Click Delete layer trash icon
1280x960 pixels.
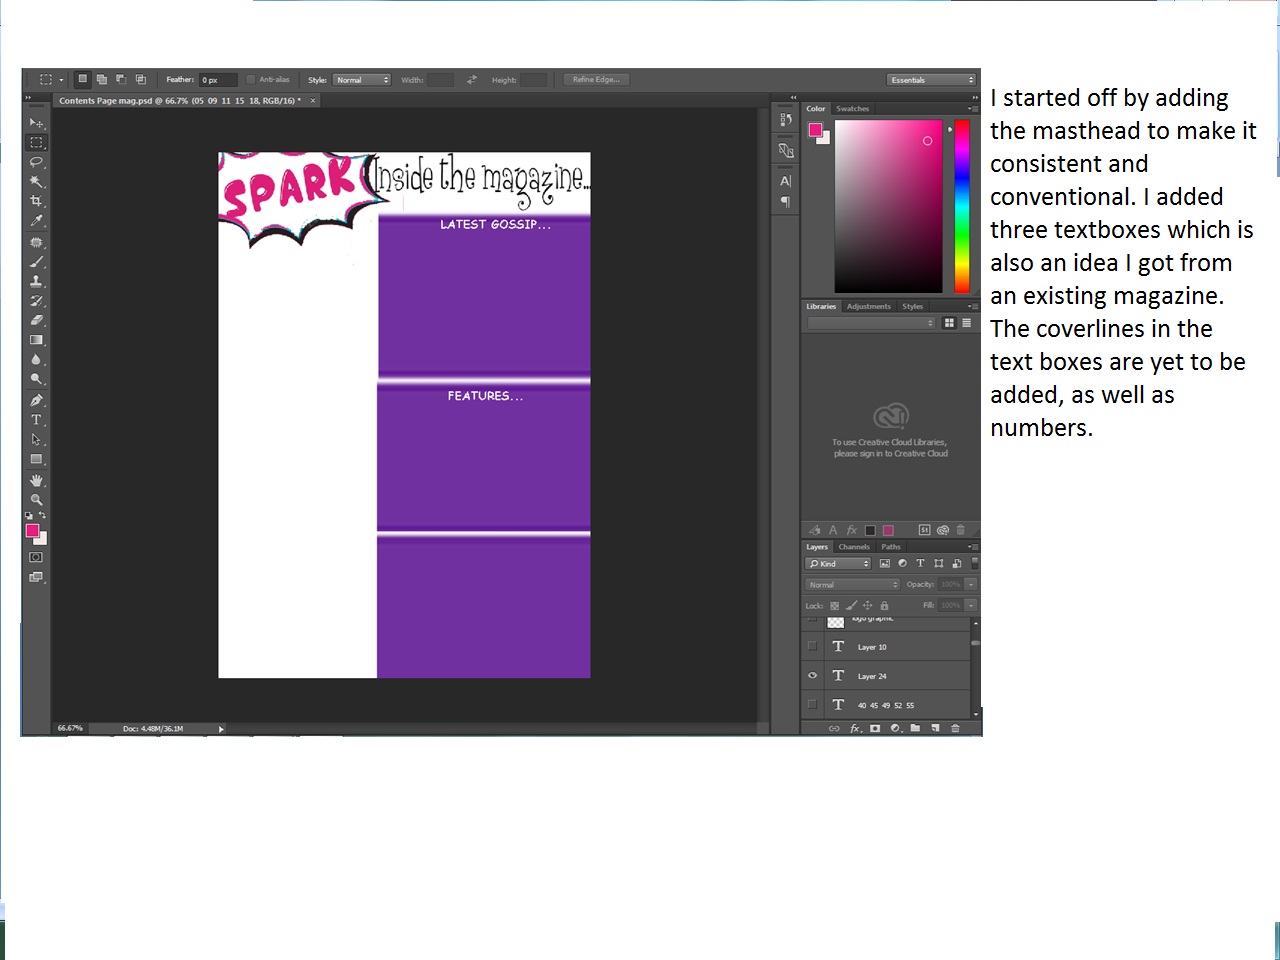point(955,728)
